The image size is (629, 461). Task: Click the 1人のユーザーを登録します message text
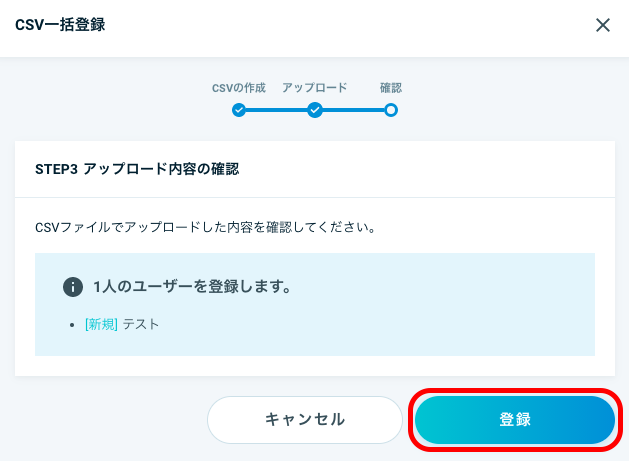pyautogui.click(x=192, y=287)
